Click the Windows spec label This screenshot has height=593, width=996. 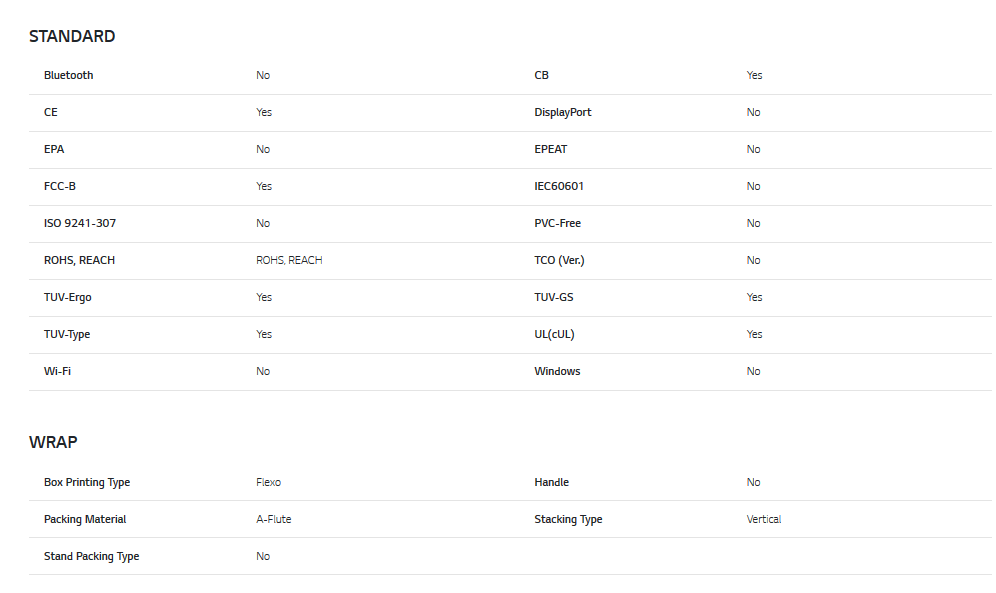click(x=557, y=371)
